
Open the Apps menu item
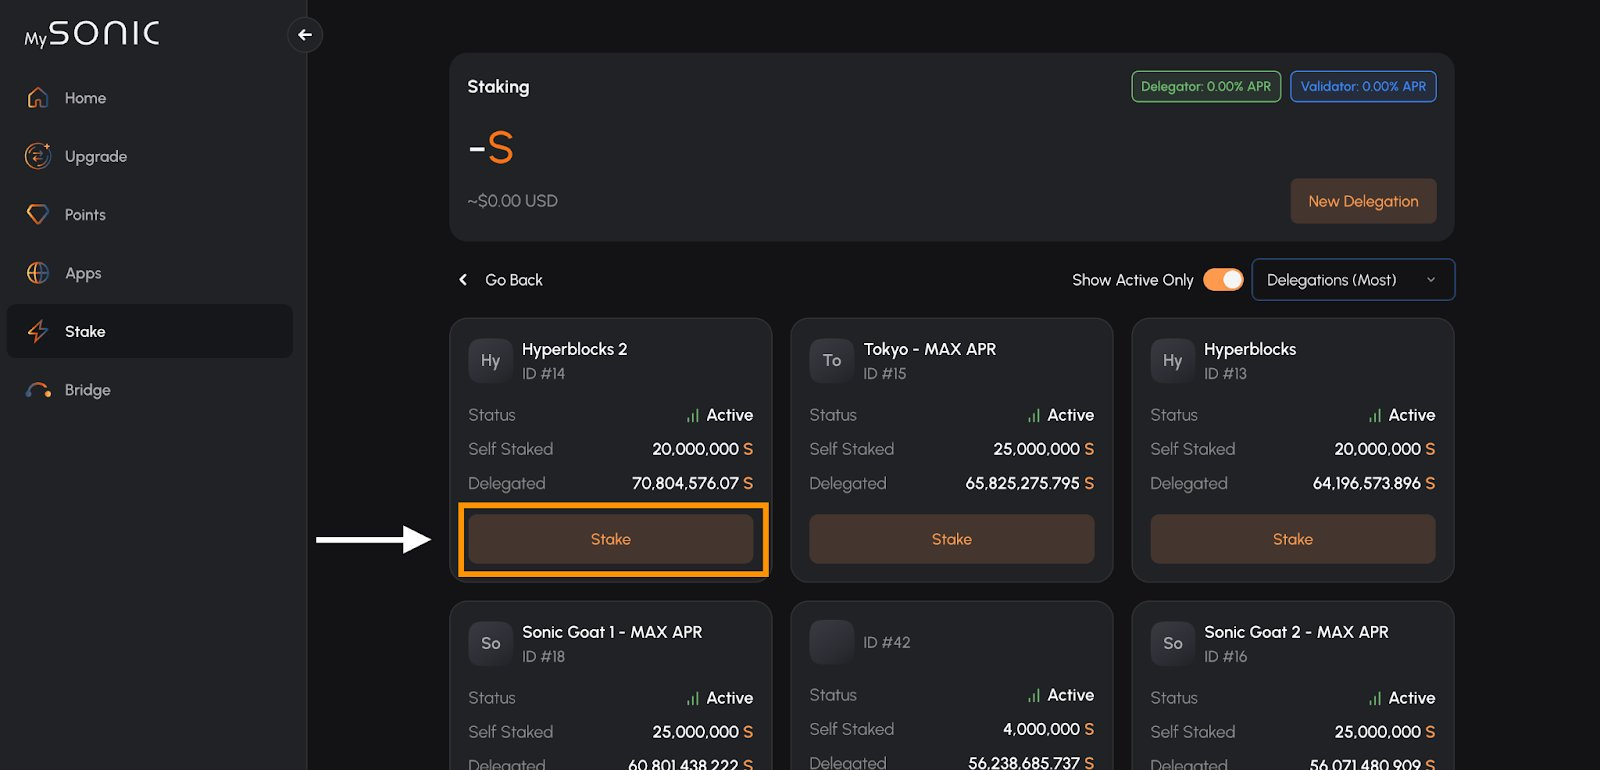click(83, 273)
